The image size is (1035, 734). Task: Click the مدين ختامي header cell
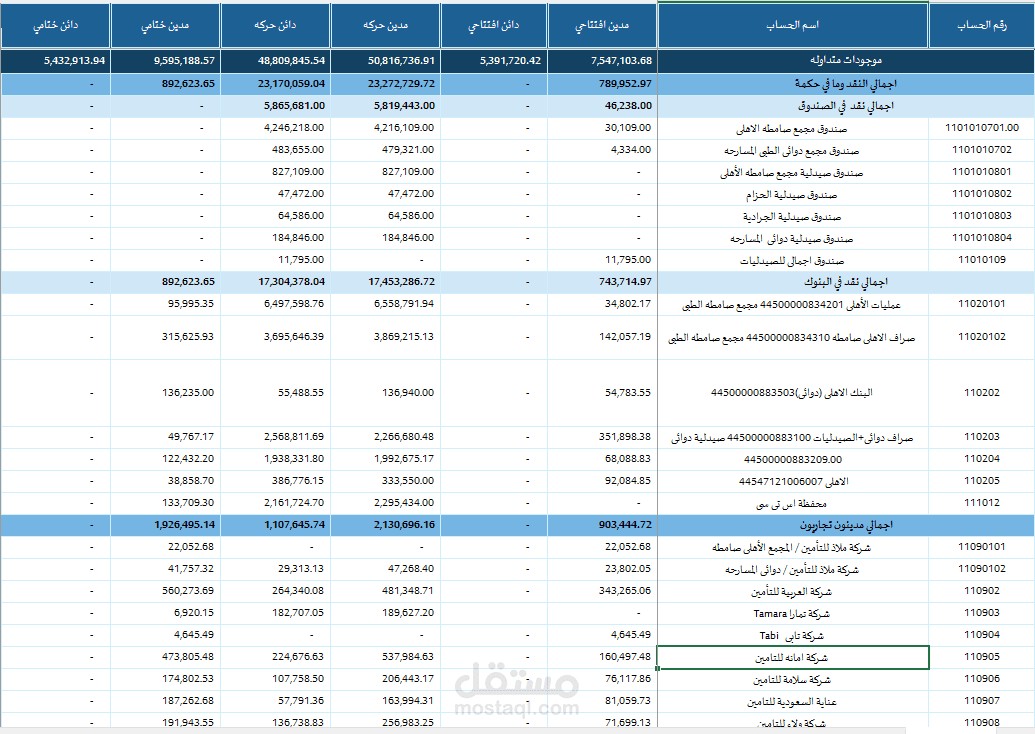coord(165,25)
